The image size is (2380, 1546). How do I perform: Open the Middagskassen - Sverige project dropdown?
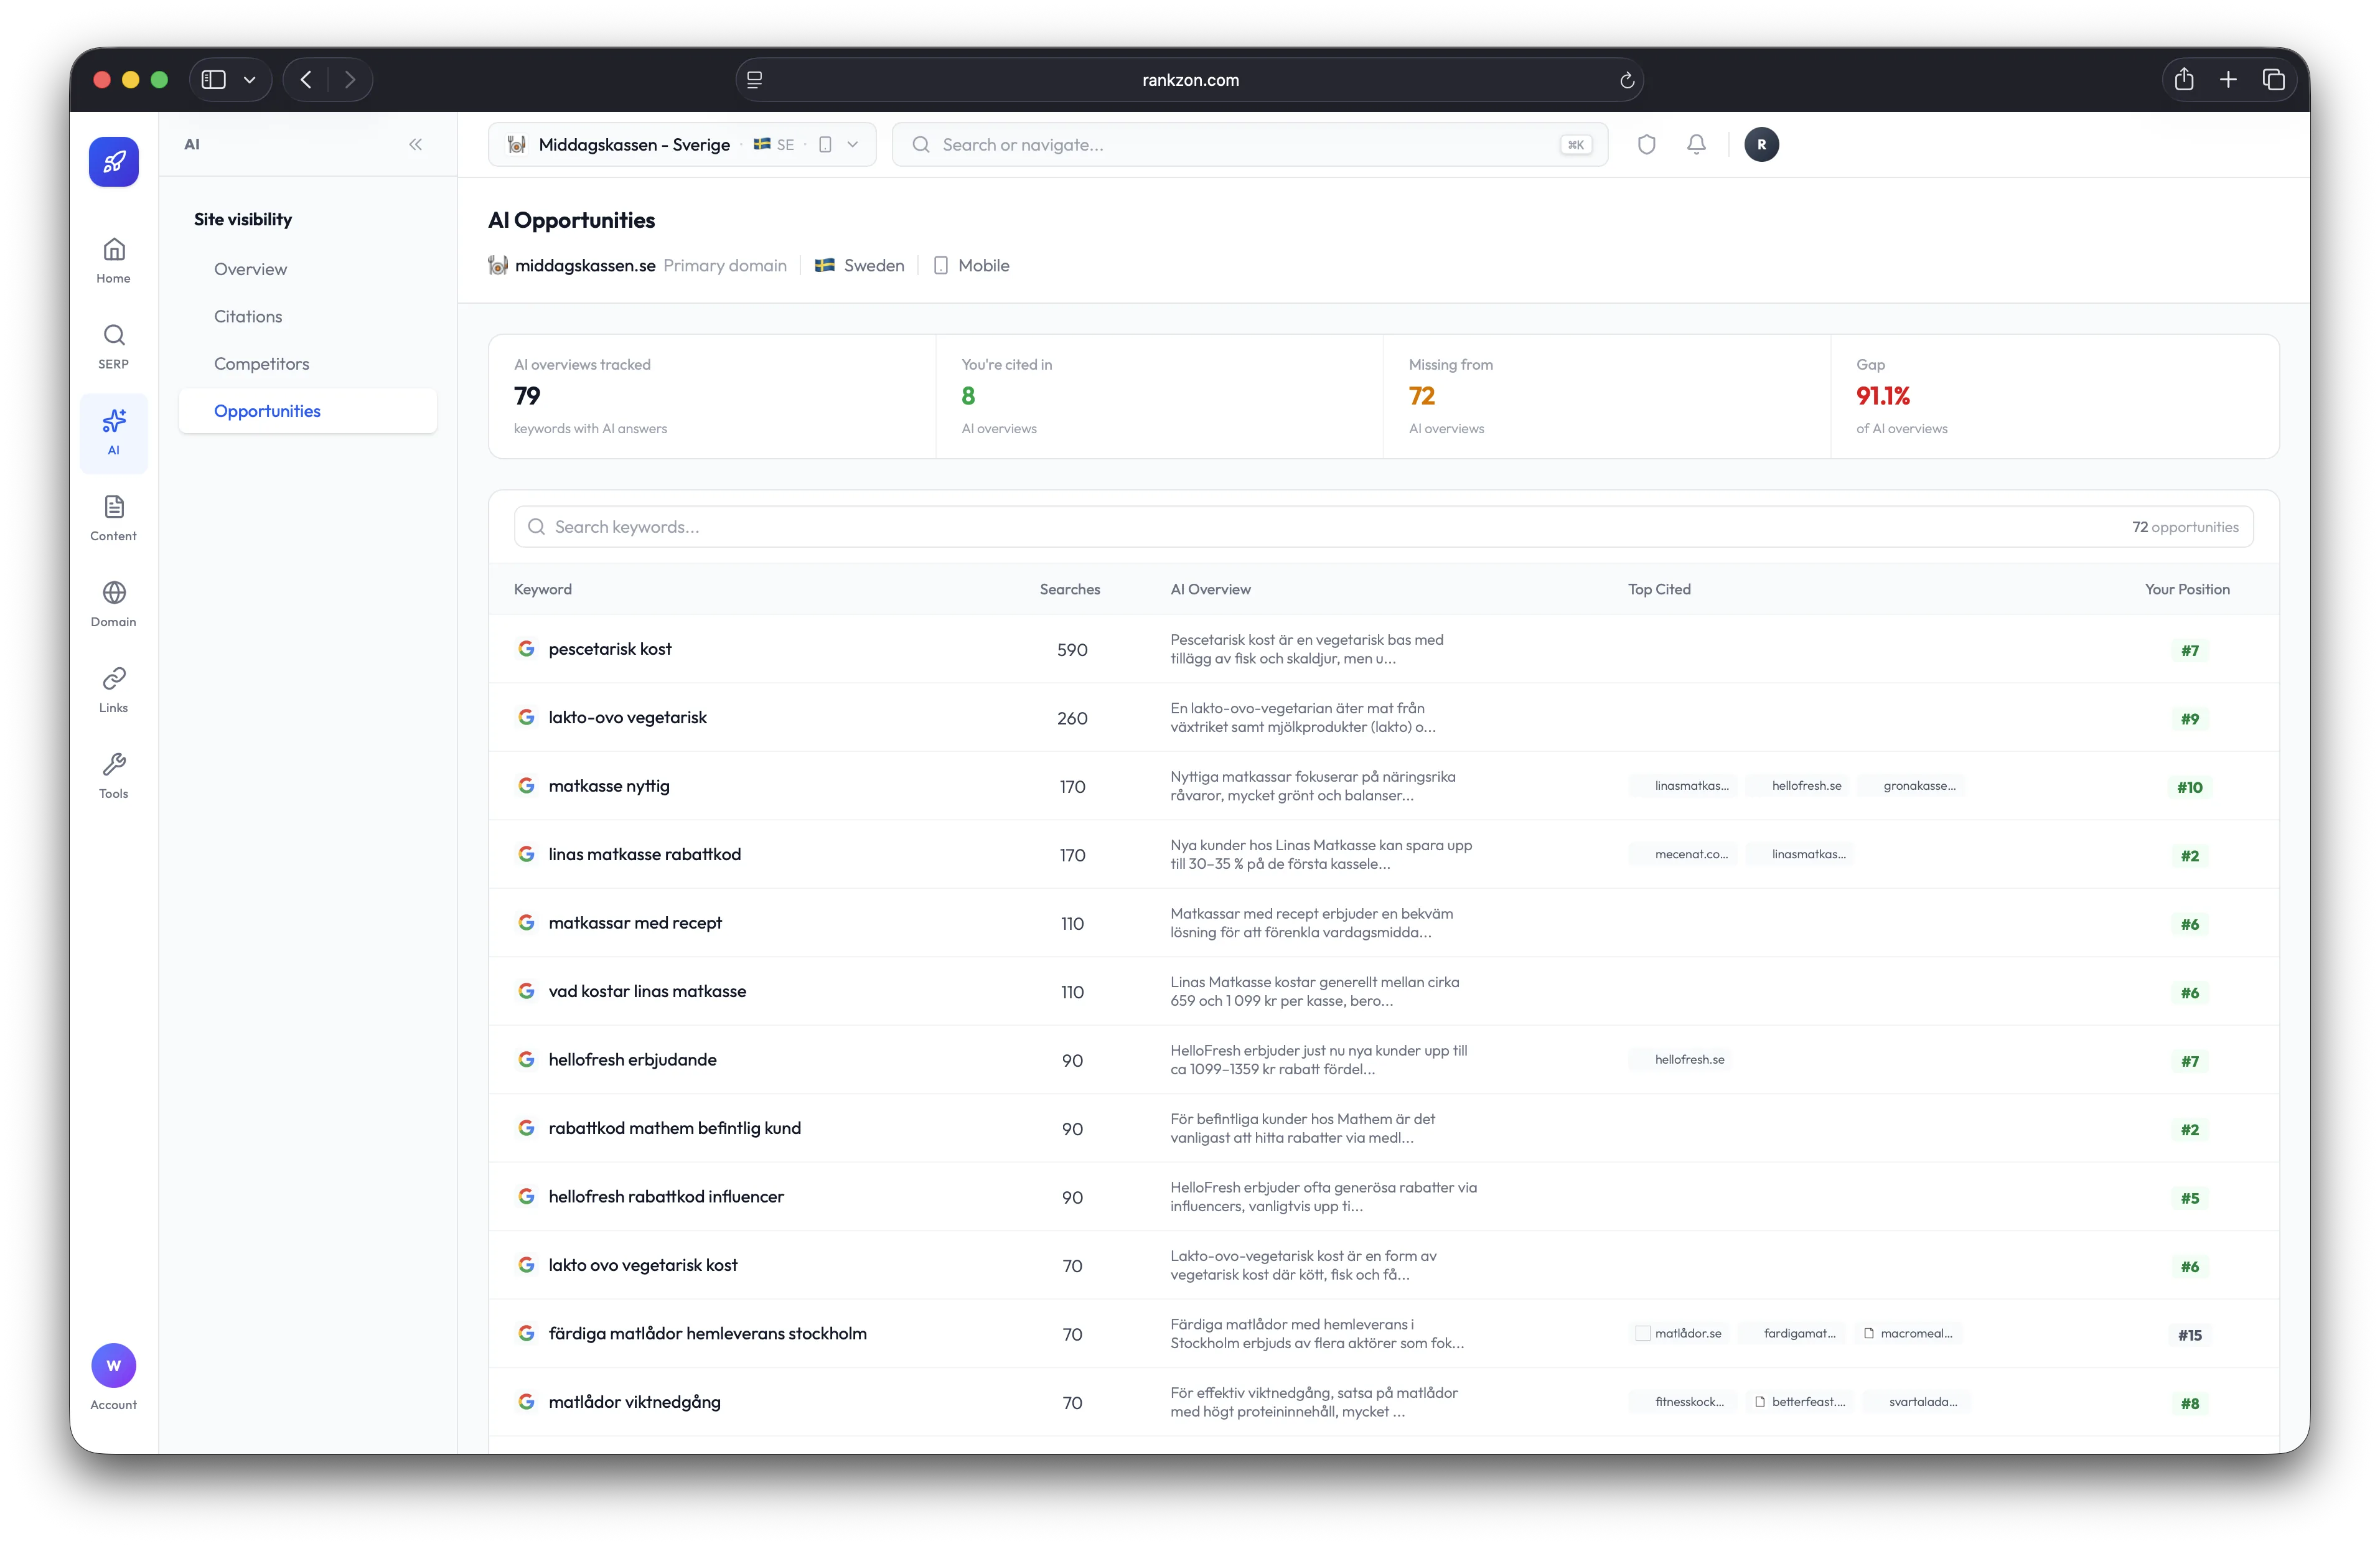tap(682, 144)
